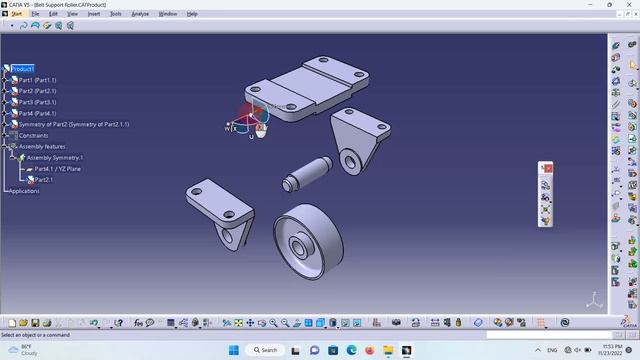Open the Undo history dropdown arrow
640x360 pixels.
(99, 327)
